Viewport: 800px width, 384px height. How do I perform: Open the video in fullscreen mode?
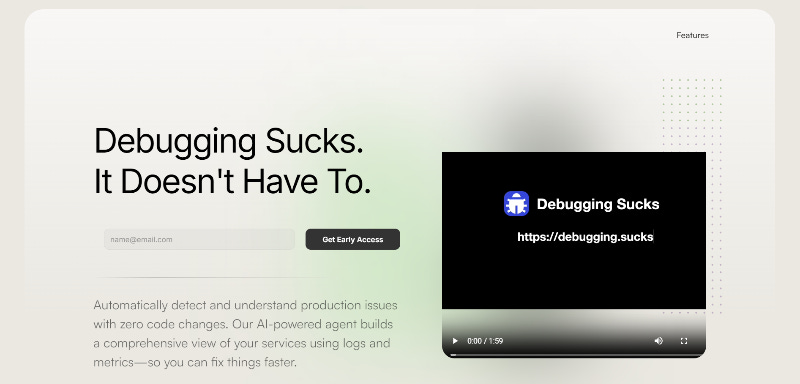[x=684, y=341]
